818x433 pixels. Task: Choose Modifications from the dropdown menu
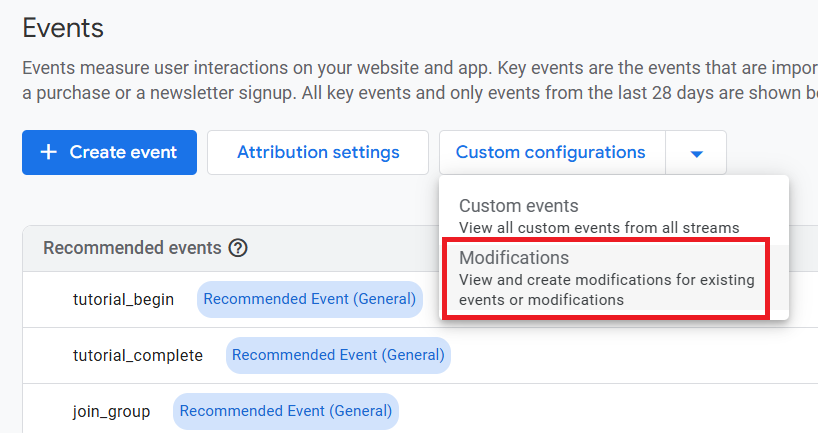(514, 258)
